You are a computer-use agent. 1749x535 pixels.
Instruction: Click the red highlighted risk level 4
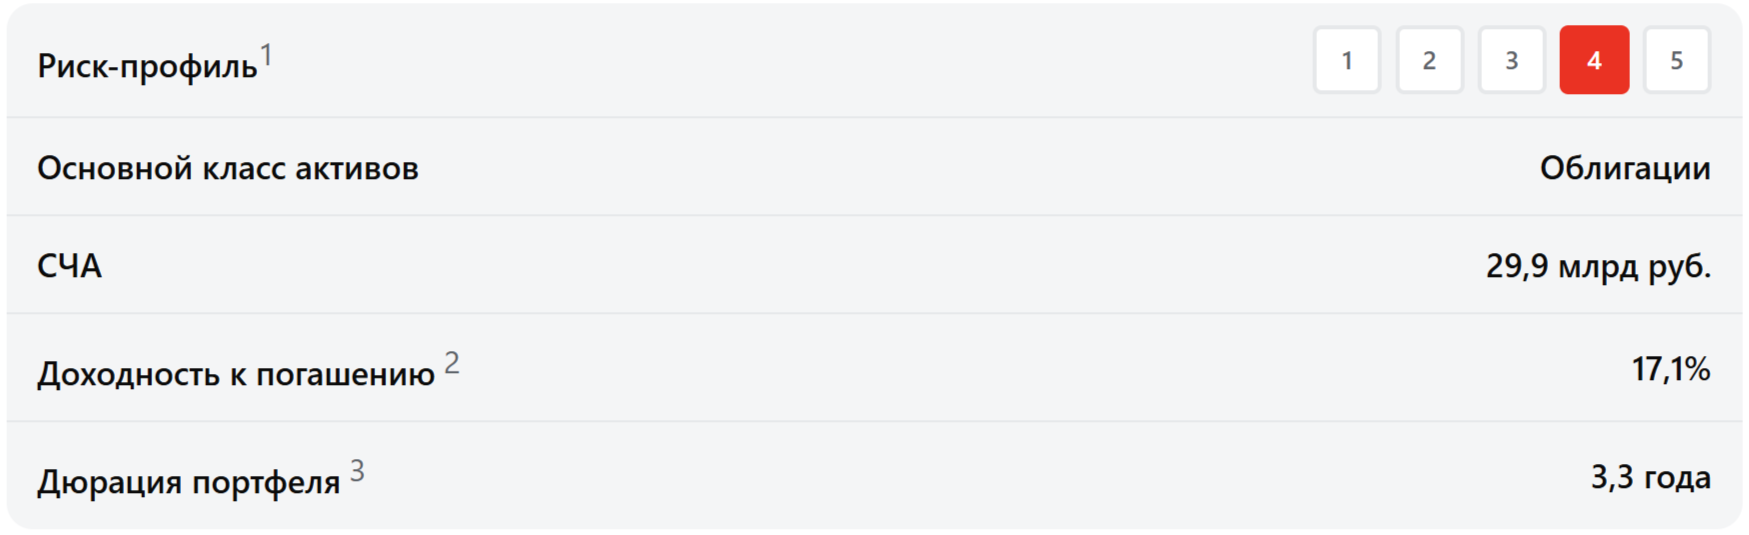1594,61
